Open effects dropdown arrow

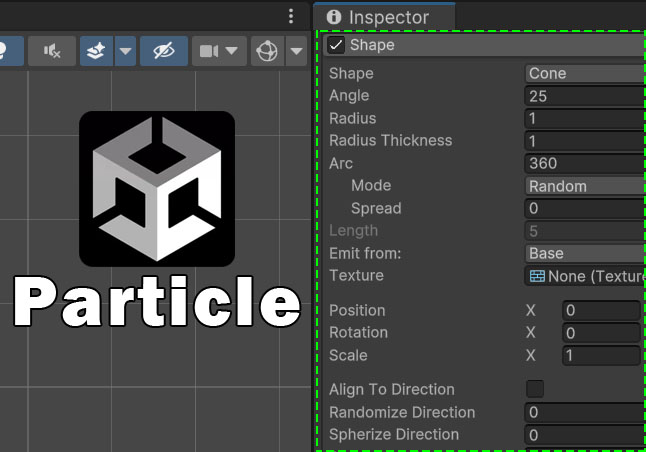coord(125,51)
